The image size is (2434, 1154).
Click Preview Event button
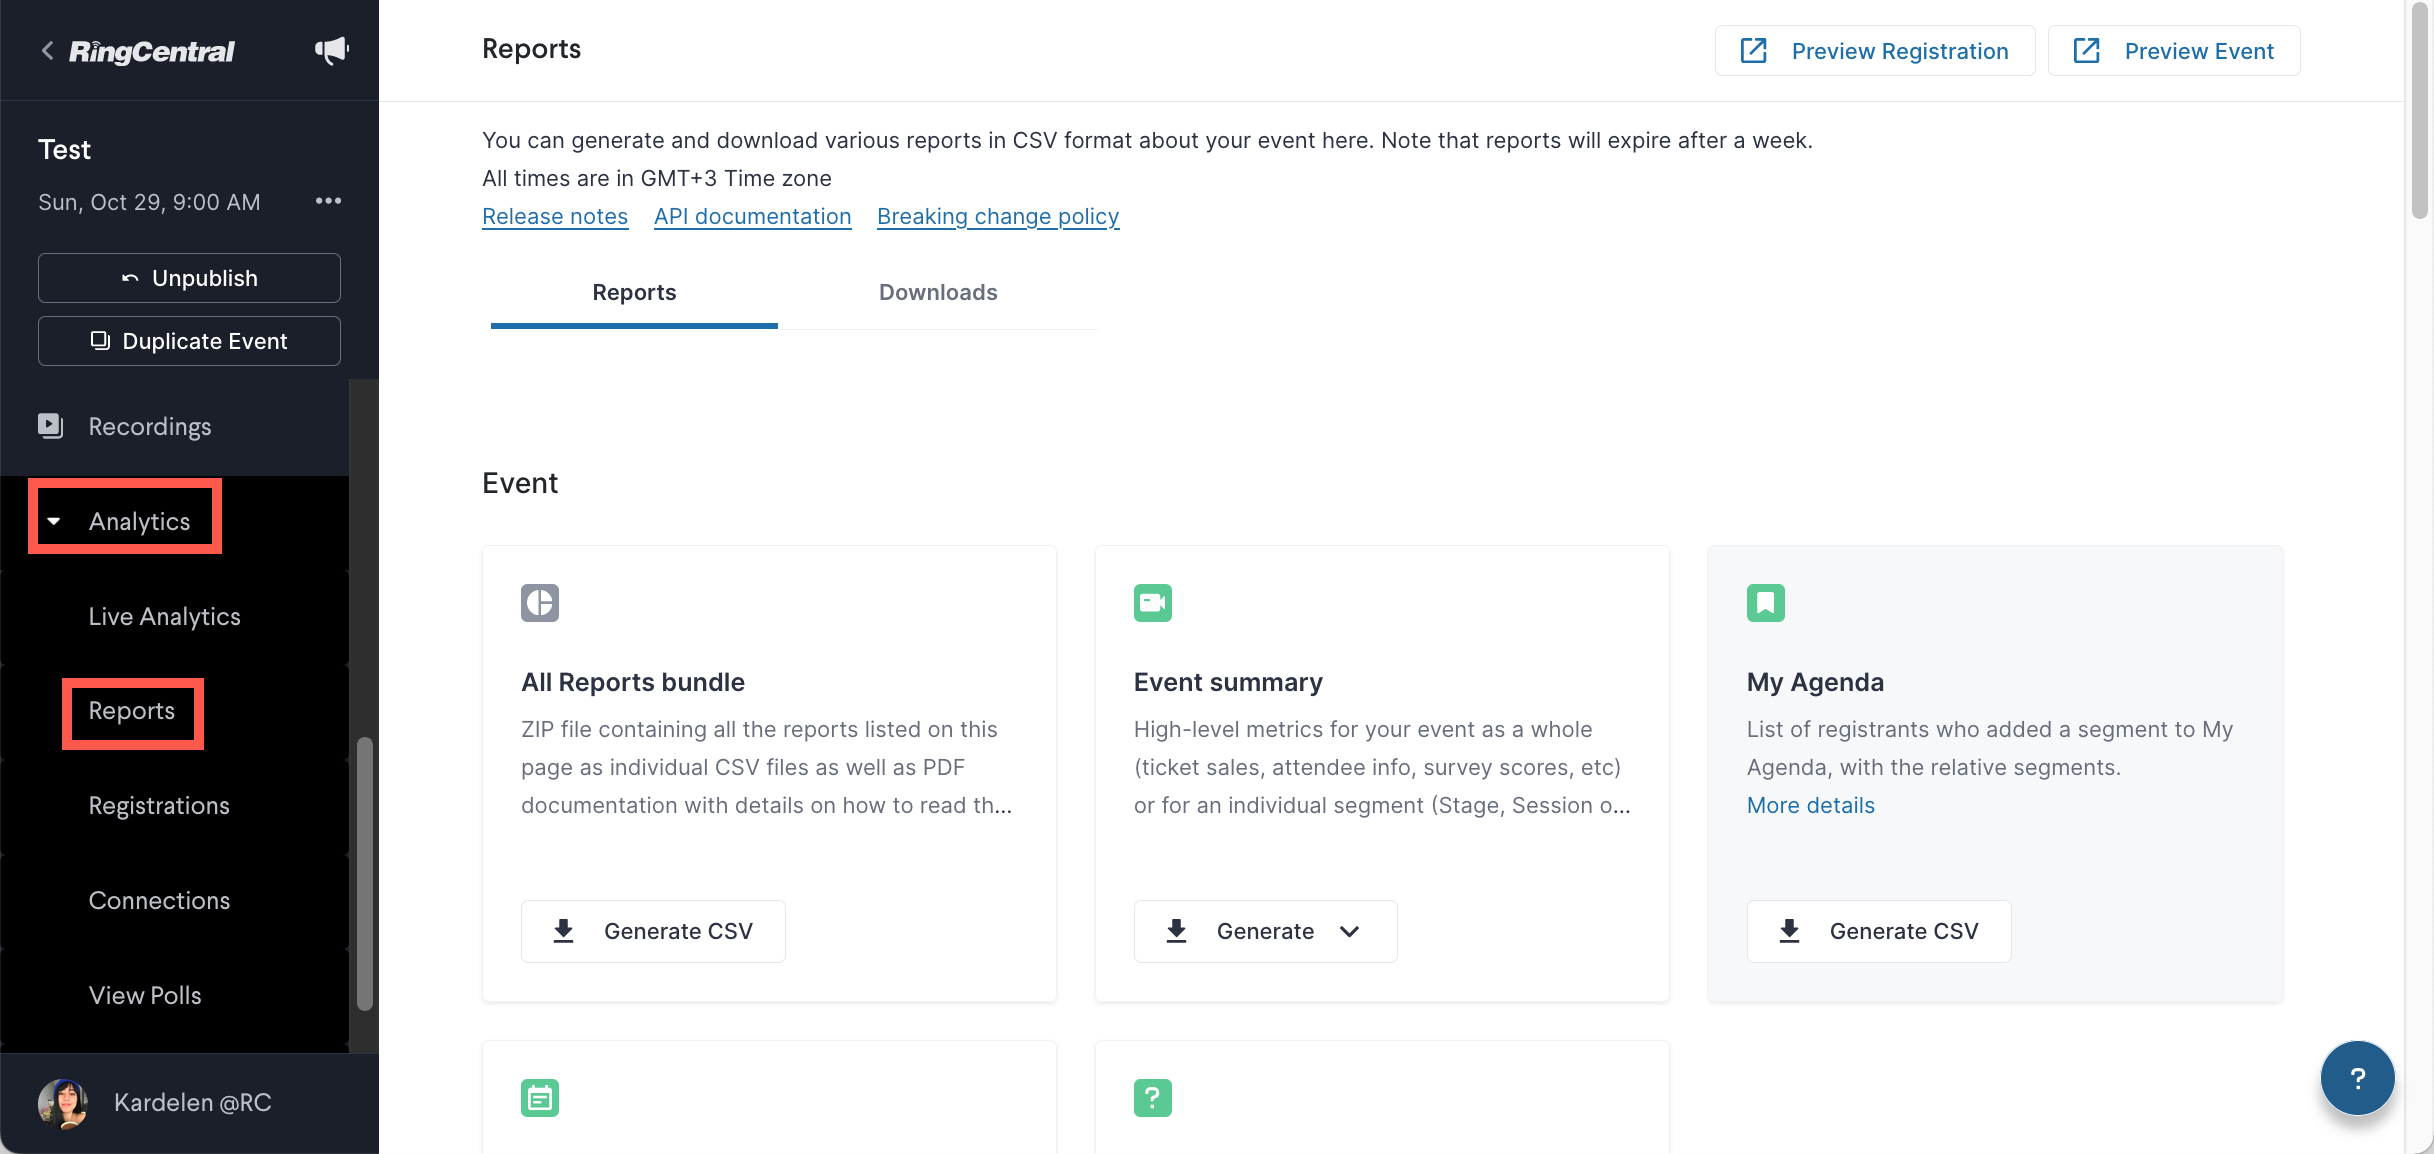[x=2174, y=51]
